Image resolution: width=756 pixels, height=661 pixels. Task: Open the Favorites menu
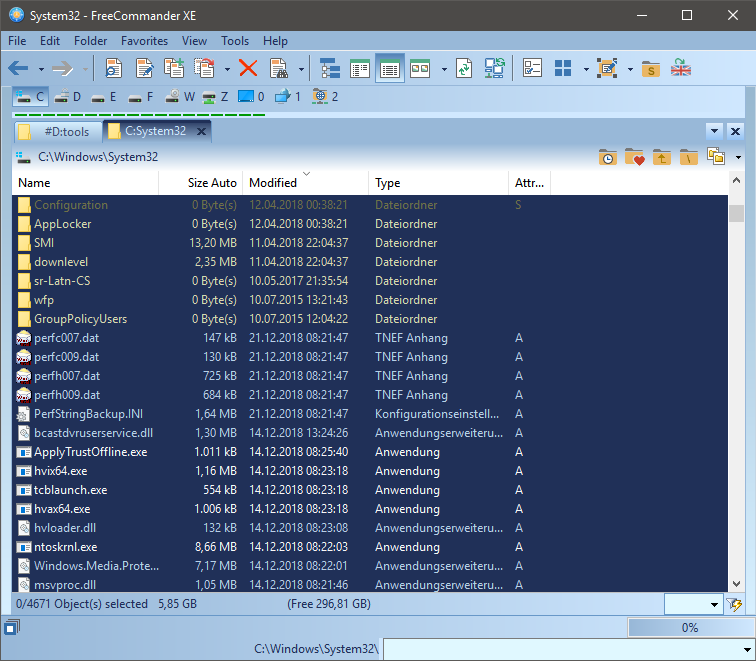(x=145, y=41)
